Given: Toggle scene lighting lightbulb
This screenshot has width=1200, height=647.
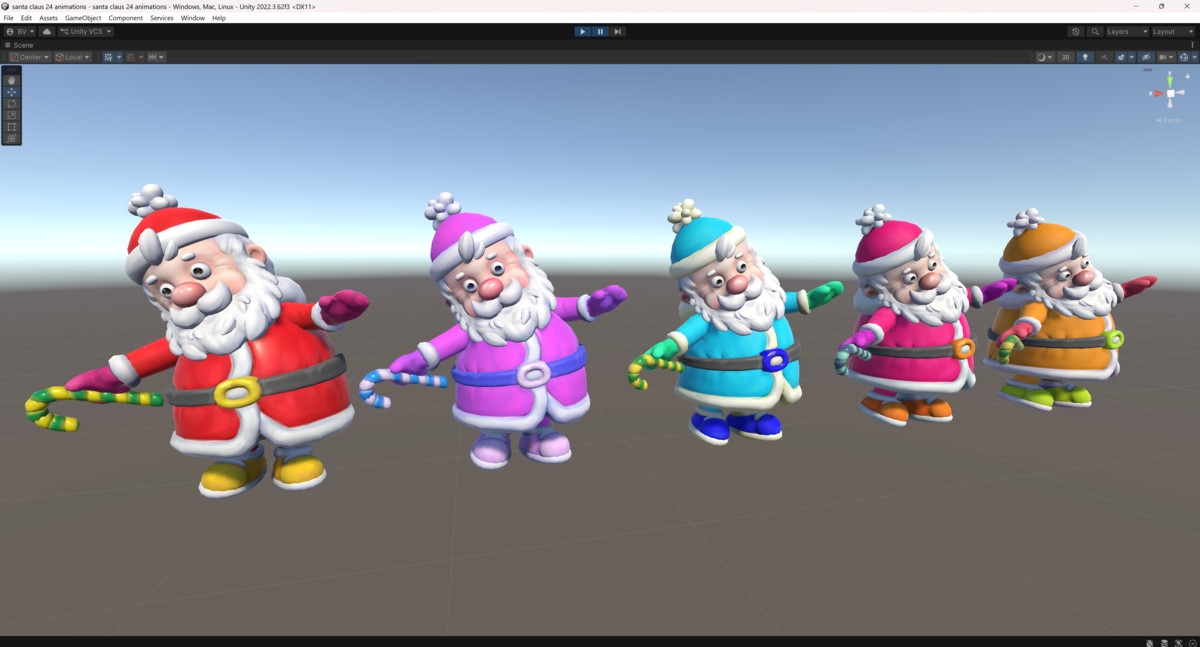Looking at the screenshot, I should 1085,57.
